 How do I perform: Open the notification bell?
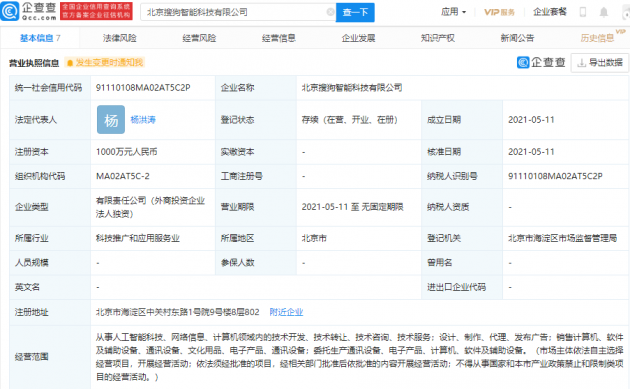(603, 12)
